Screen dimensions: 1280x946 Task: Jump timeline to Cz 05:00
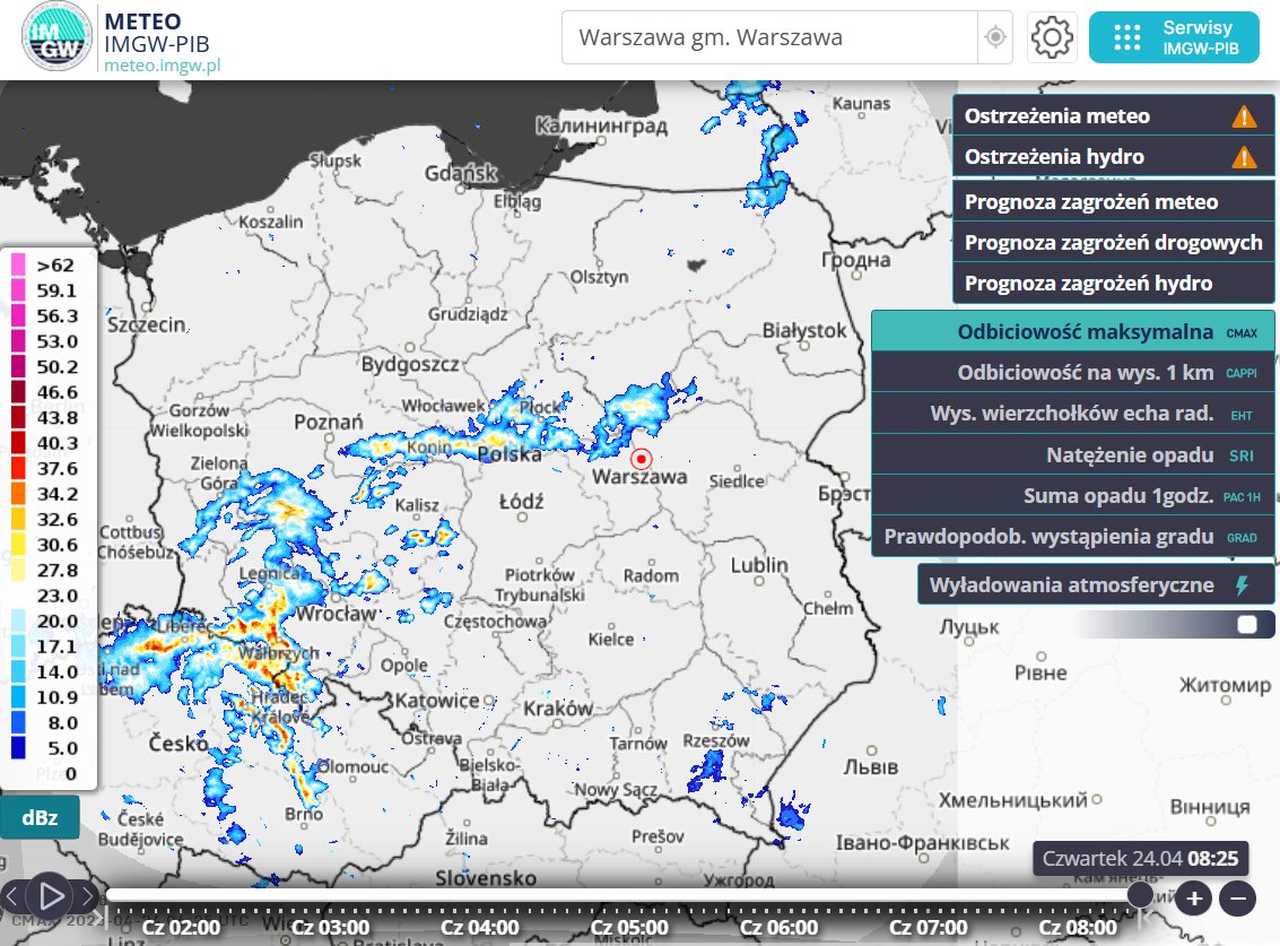click(630, 928)
